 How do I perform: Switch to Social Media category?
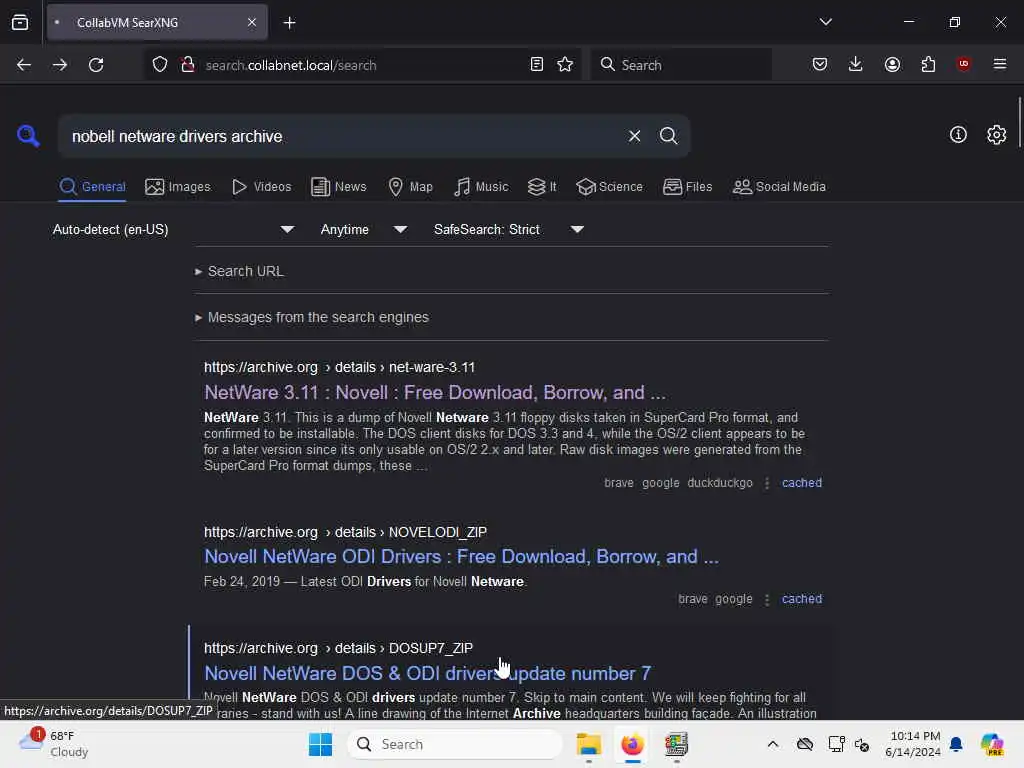point(779,187)
